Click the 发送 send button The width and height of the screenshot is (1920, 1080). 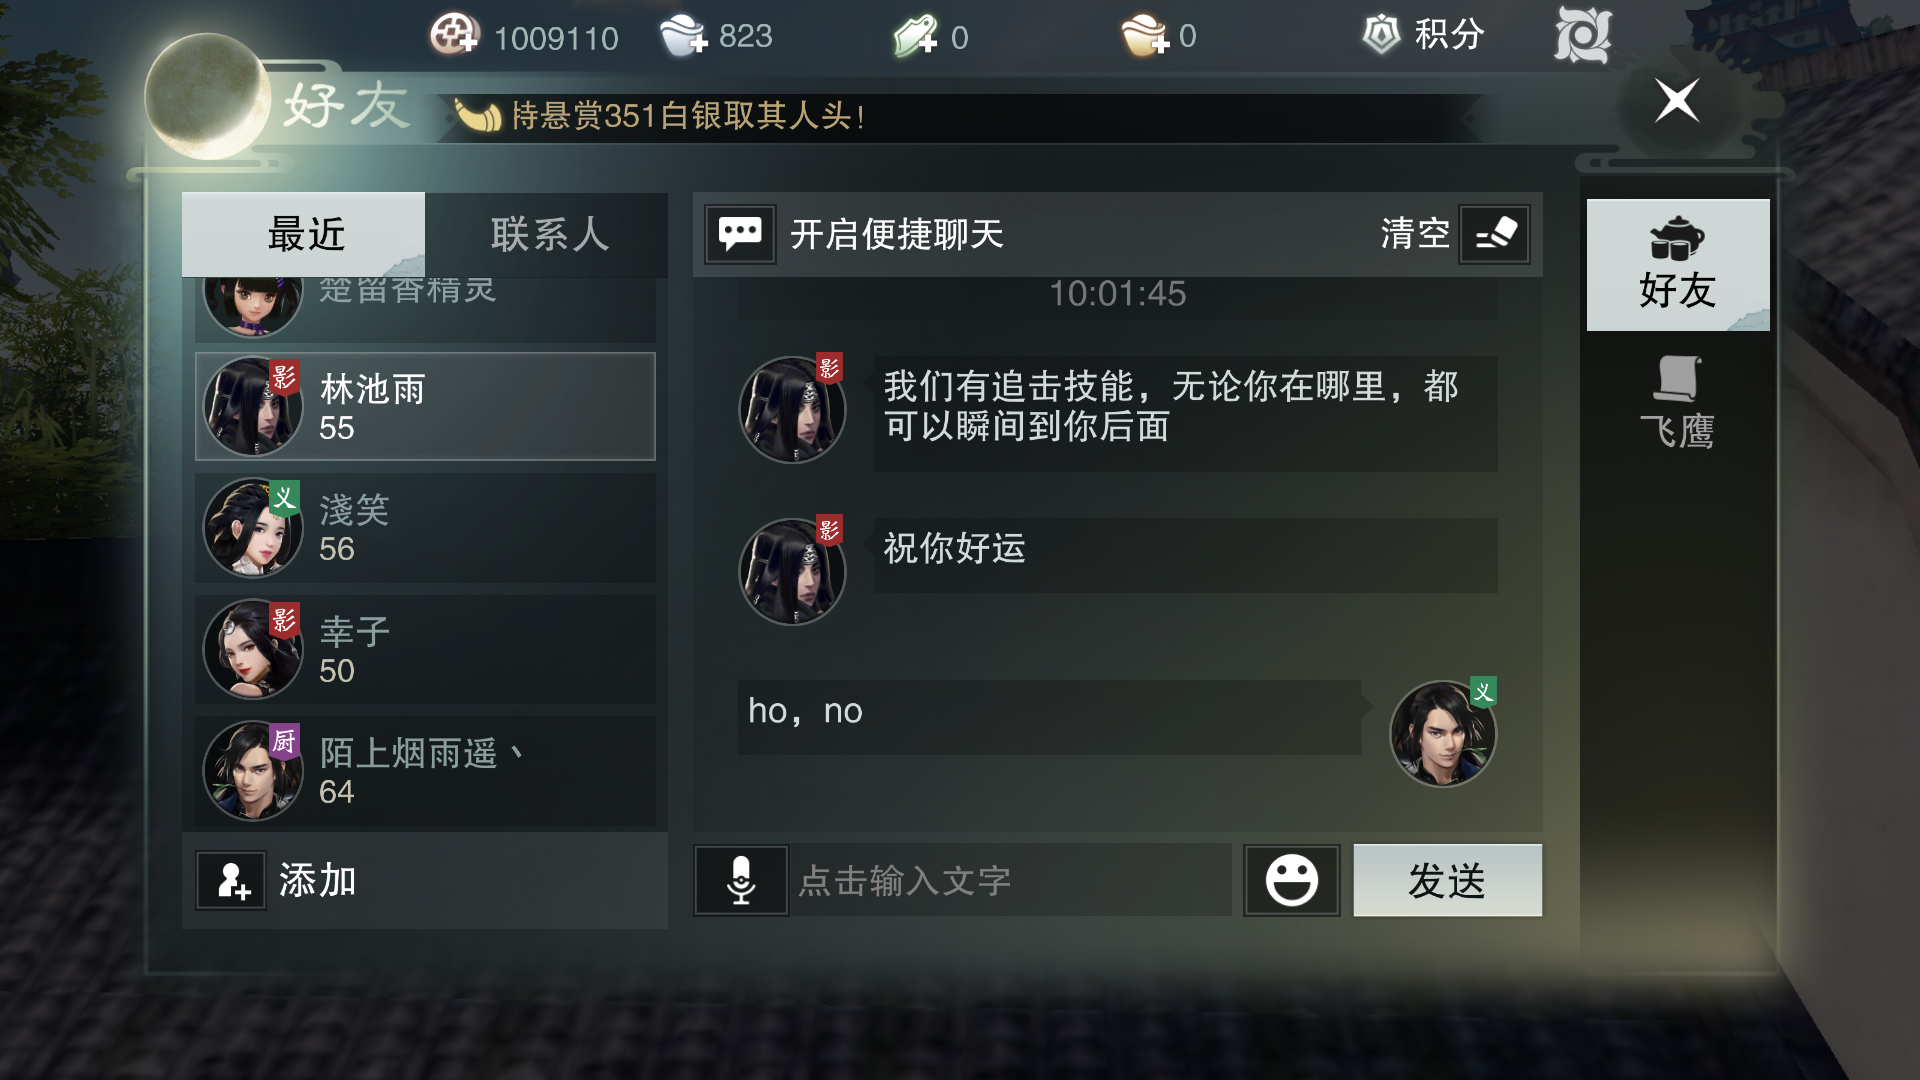(x=1447, y=880)
